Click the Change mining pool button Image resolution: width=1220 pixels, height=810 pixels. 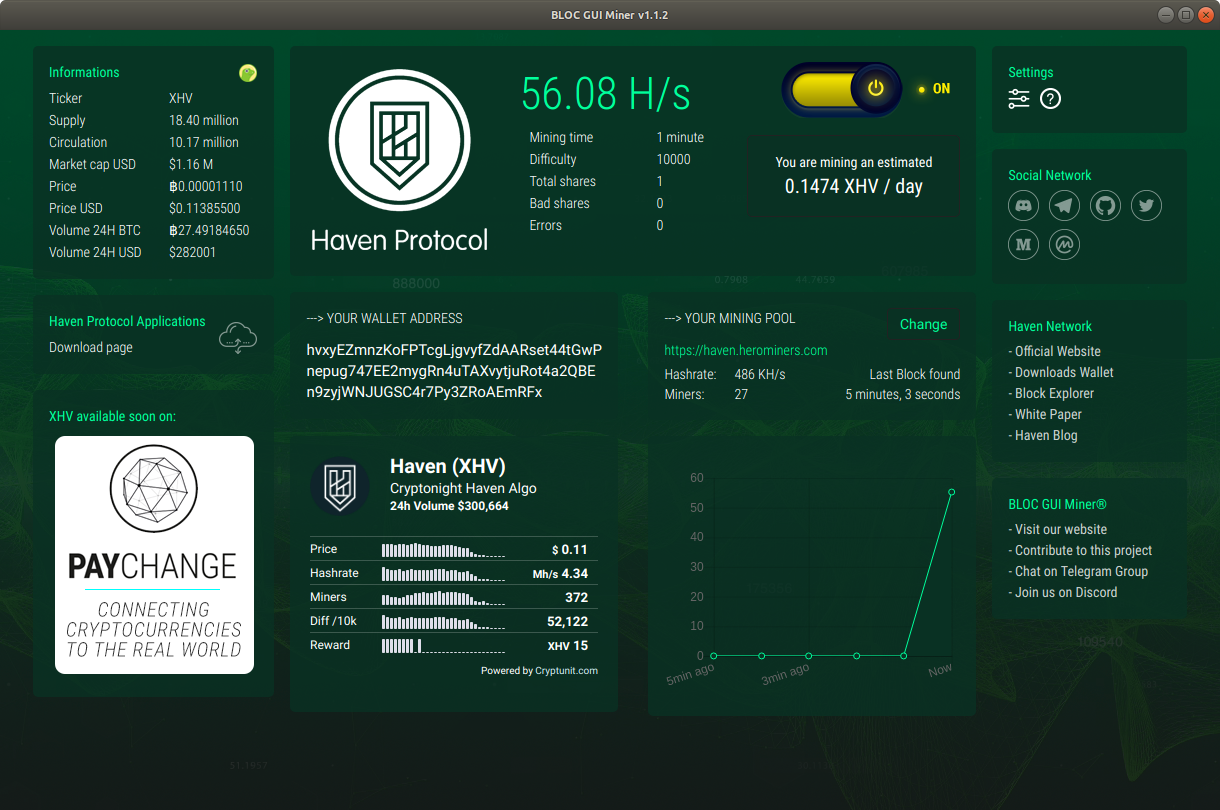click(923, 324)
